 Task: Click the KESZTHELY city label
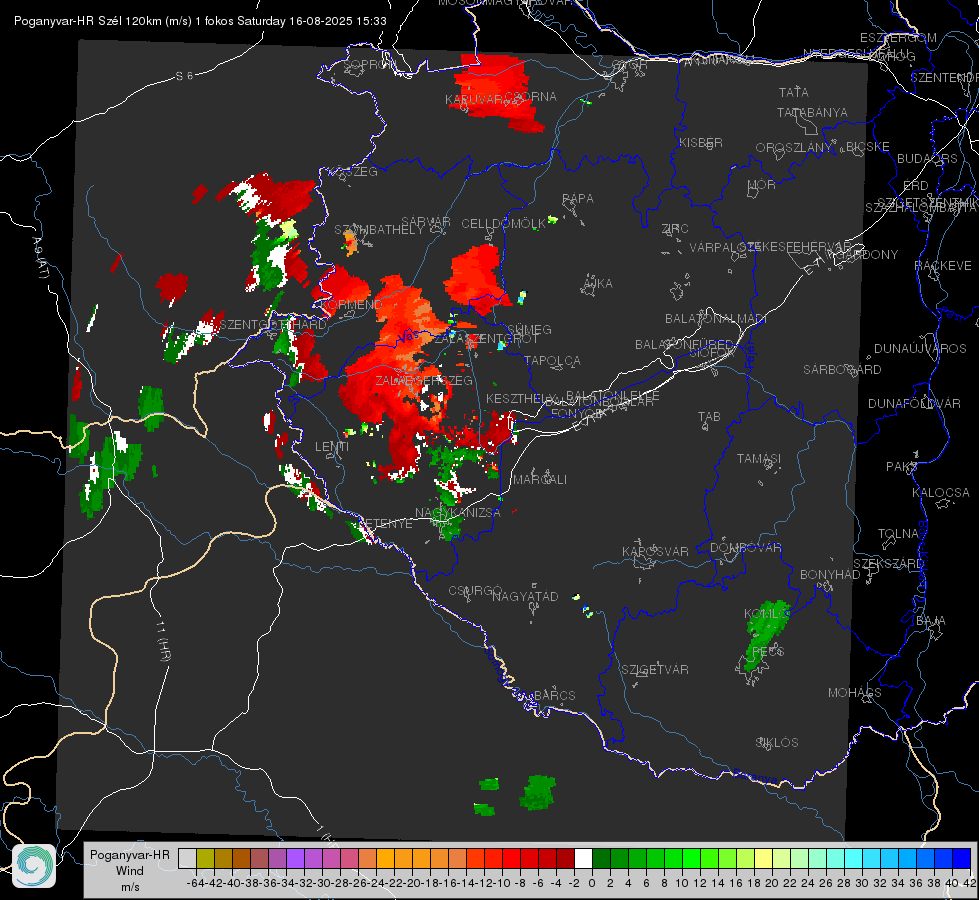(x=521, y=398)
